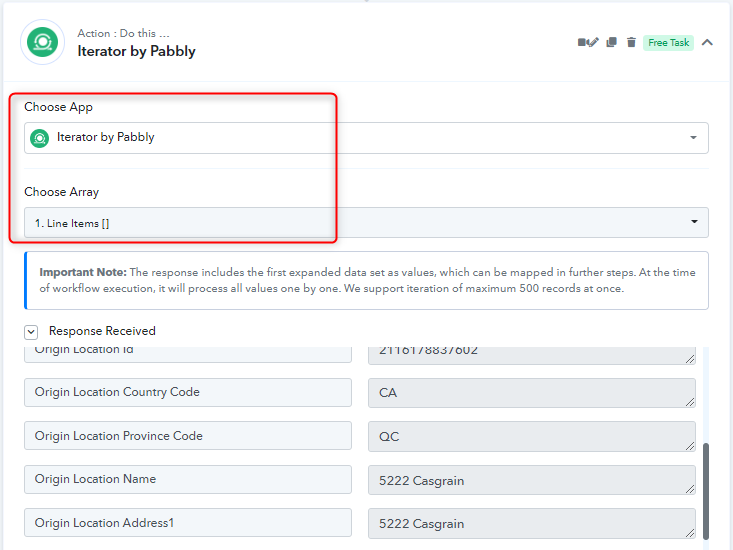Click the rename step video-pencil icon
Image resolution: width=733 pixels, height=550 pixels.
[588, 43]
